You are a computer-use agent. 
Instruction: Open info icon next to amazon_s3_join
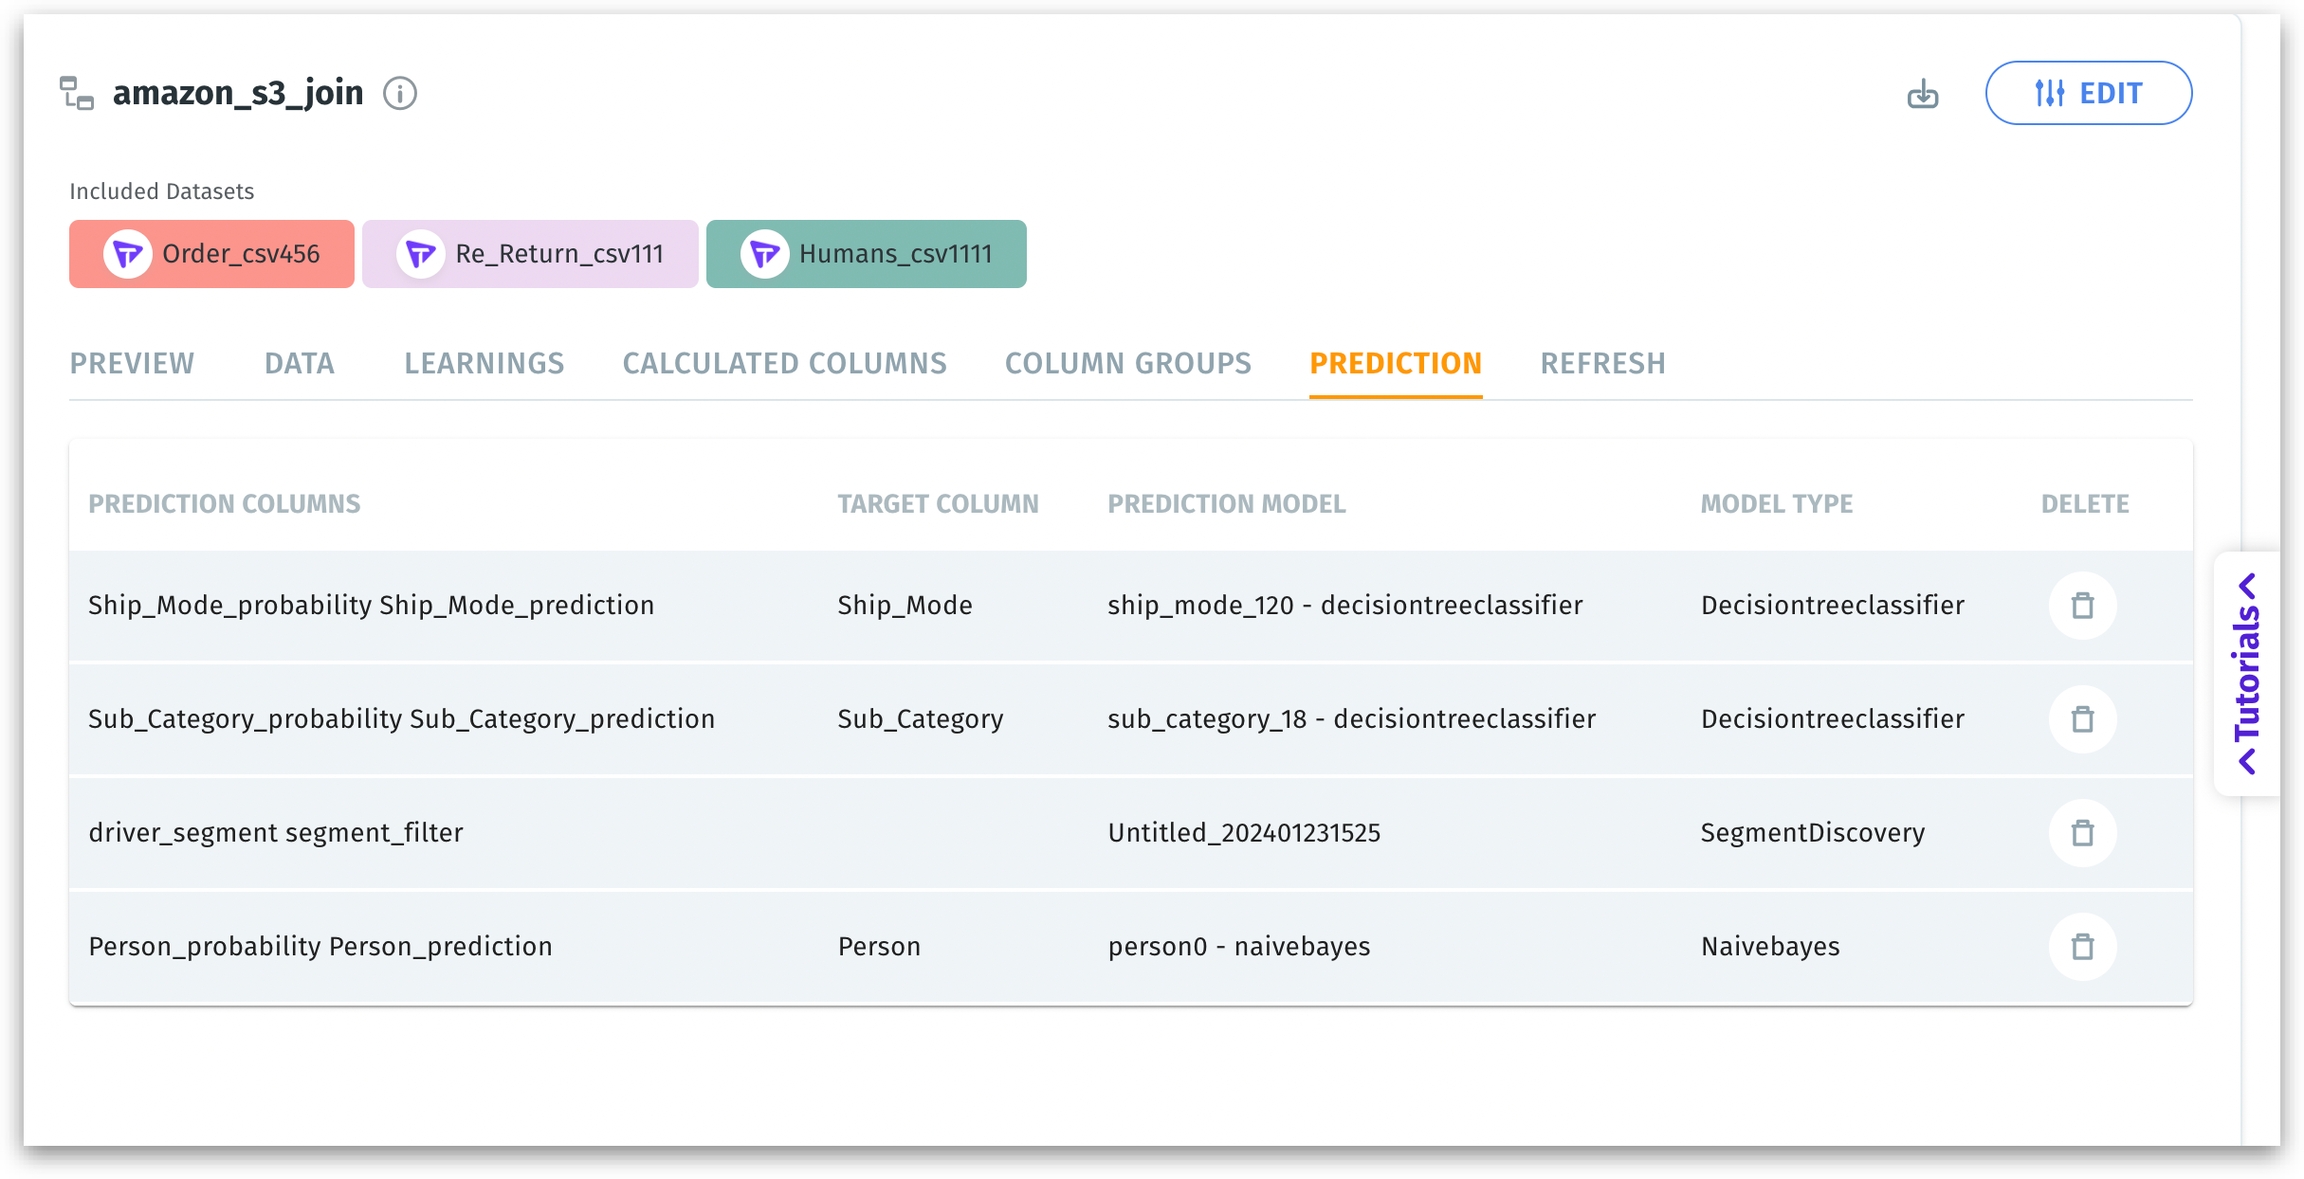(x=400, y=94)
